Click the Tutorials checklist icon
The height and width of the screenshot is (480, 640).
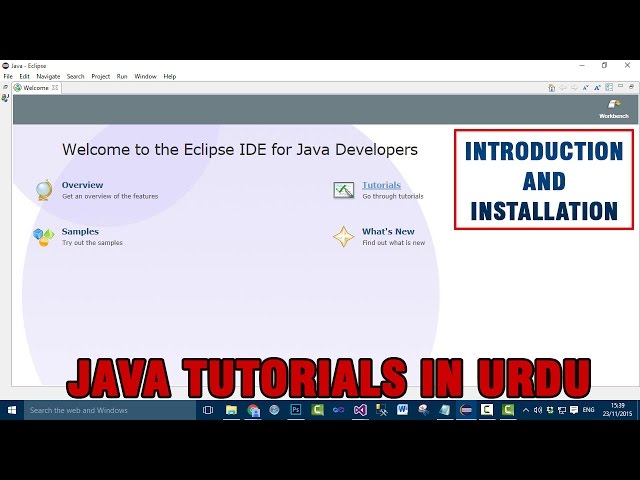344,190
